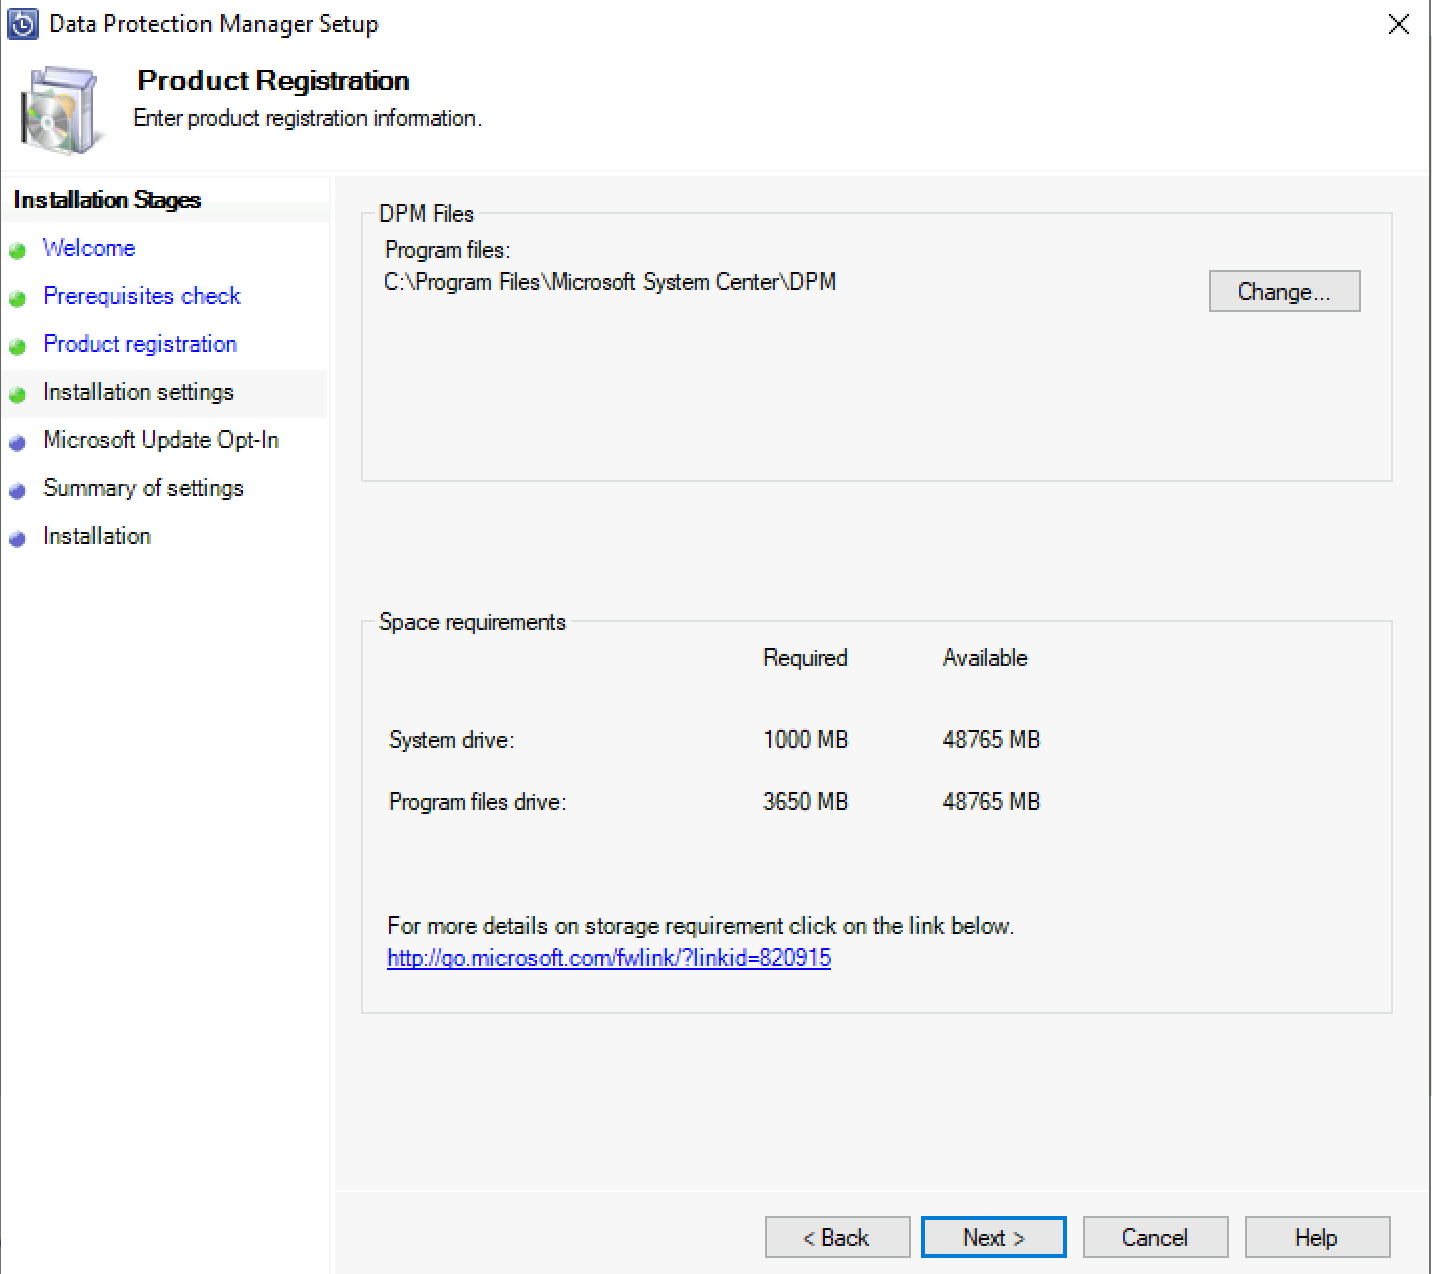Click the System drive: label
The height and width of the screenshot is (1274, 1432).
[451, 740]
